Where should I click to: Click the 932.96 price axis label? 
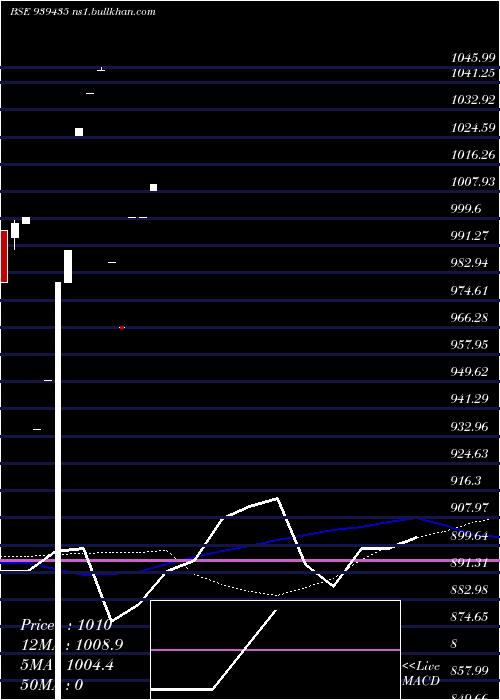[x=469, y=427]
